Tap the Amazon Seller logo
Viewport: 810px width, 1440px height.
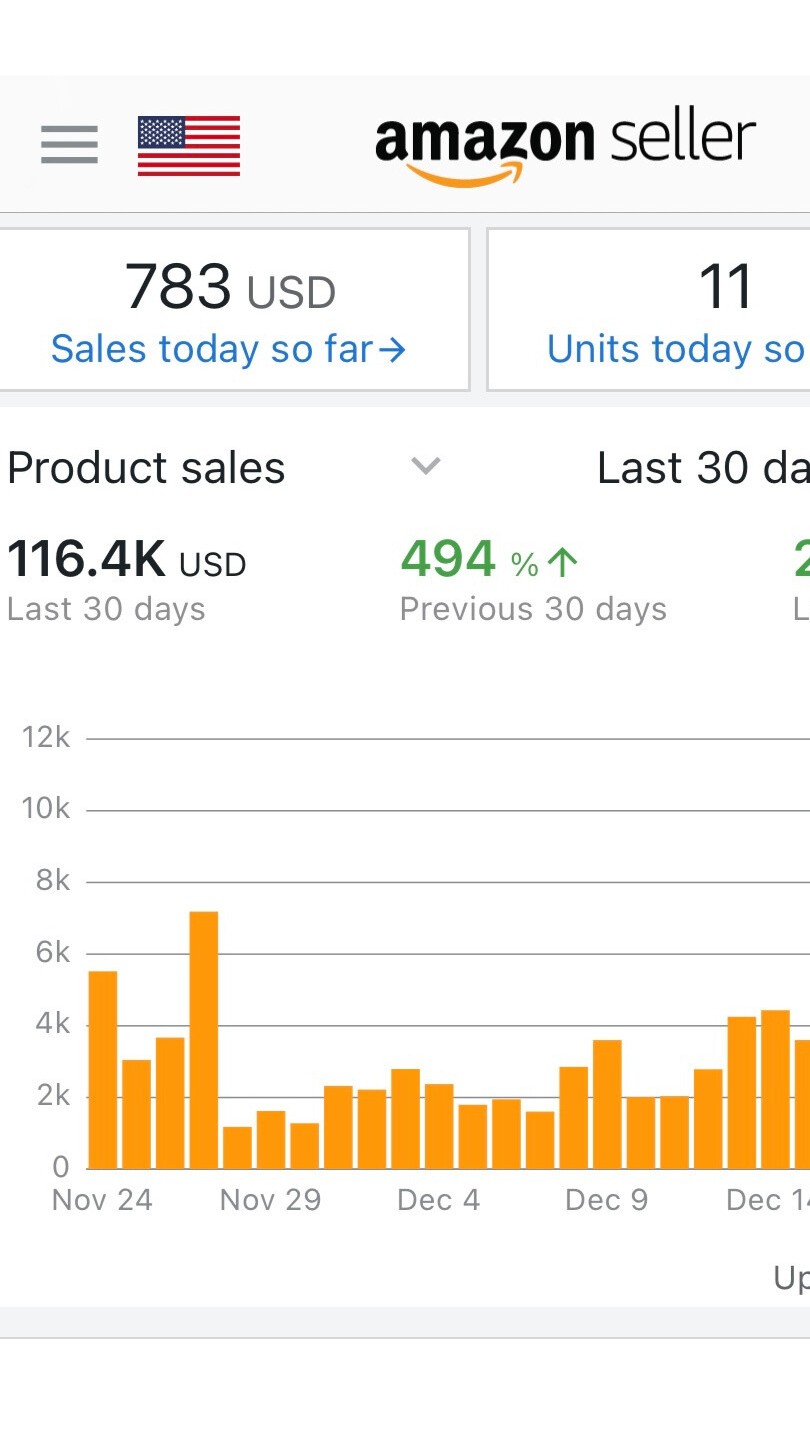(565, 146)
